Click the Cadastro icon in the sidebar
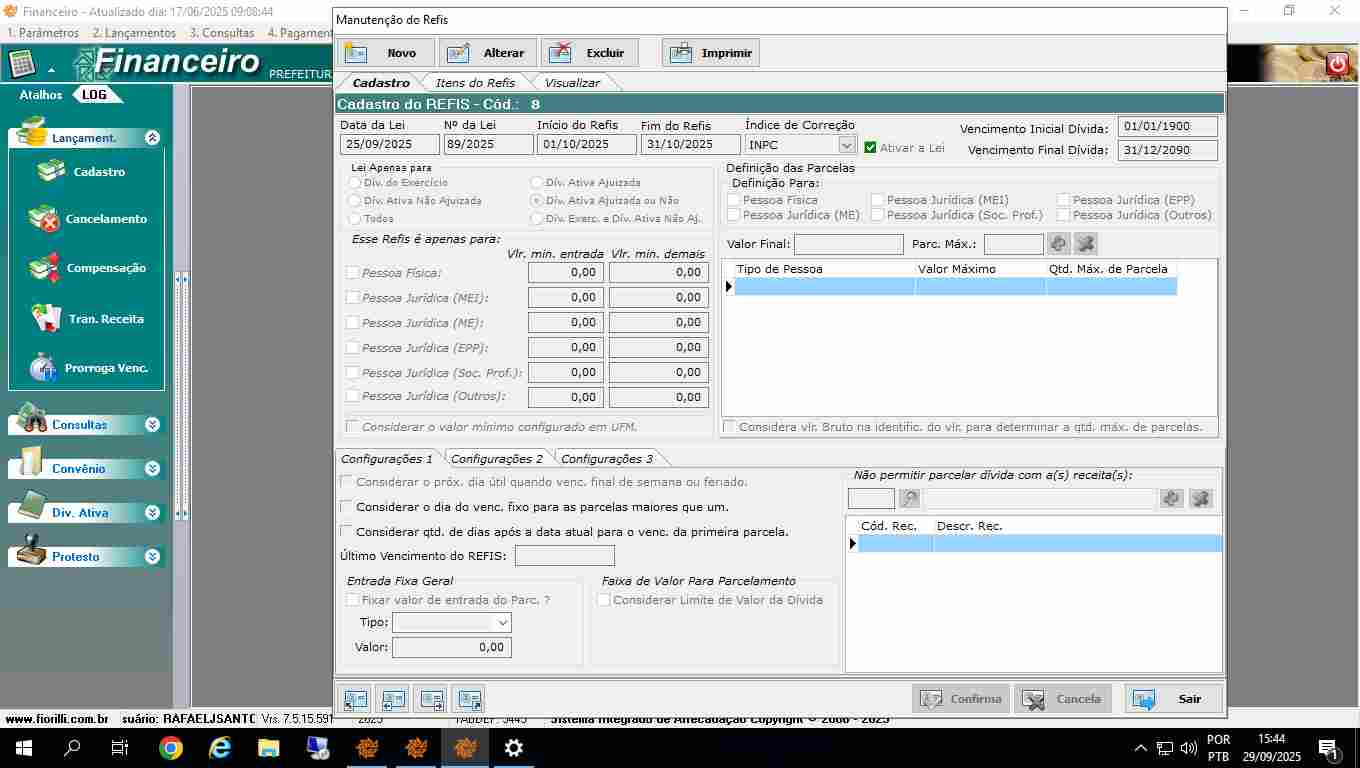Viewport: 1360px width, 768px height. [52, 171]
